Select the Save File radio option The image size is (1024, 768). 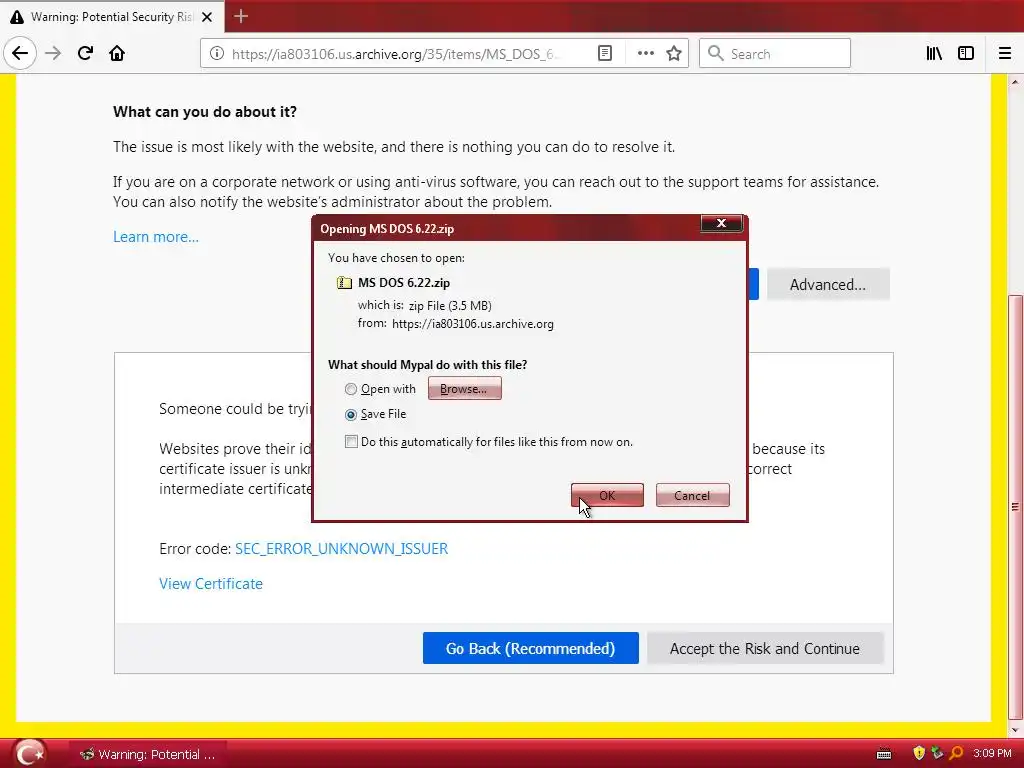351,415
